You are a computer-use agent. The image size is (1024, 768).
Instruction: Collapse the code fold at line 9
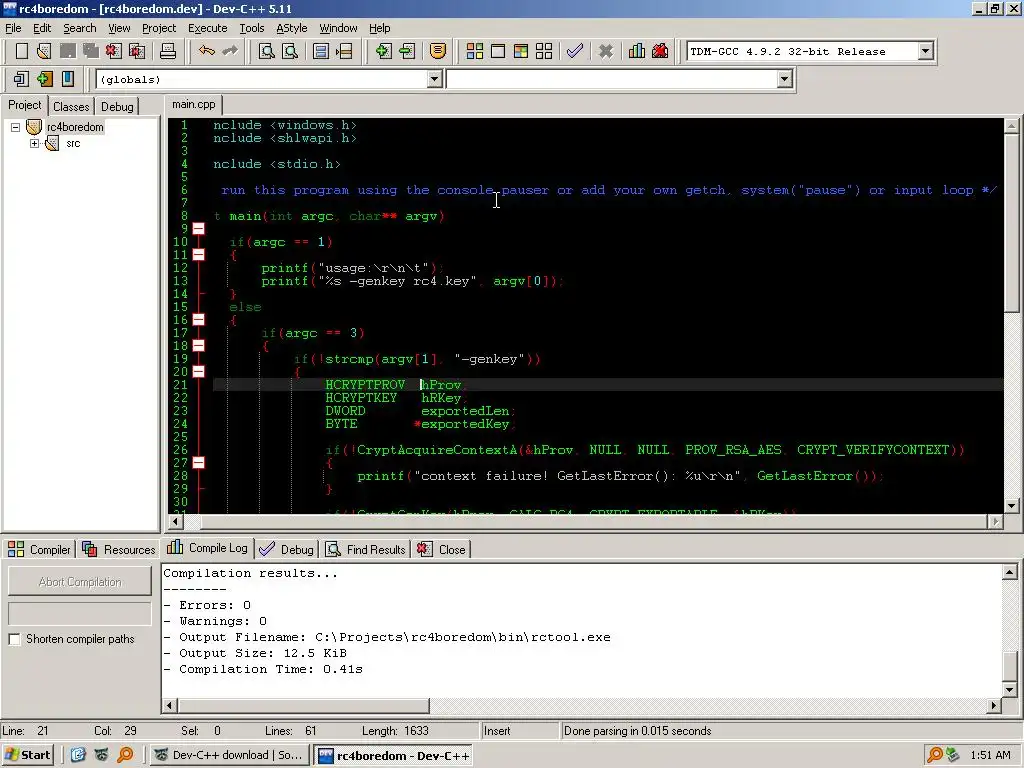point(199,229)
